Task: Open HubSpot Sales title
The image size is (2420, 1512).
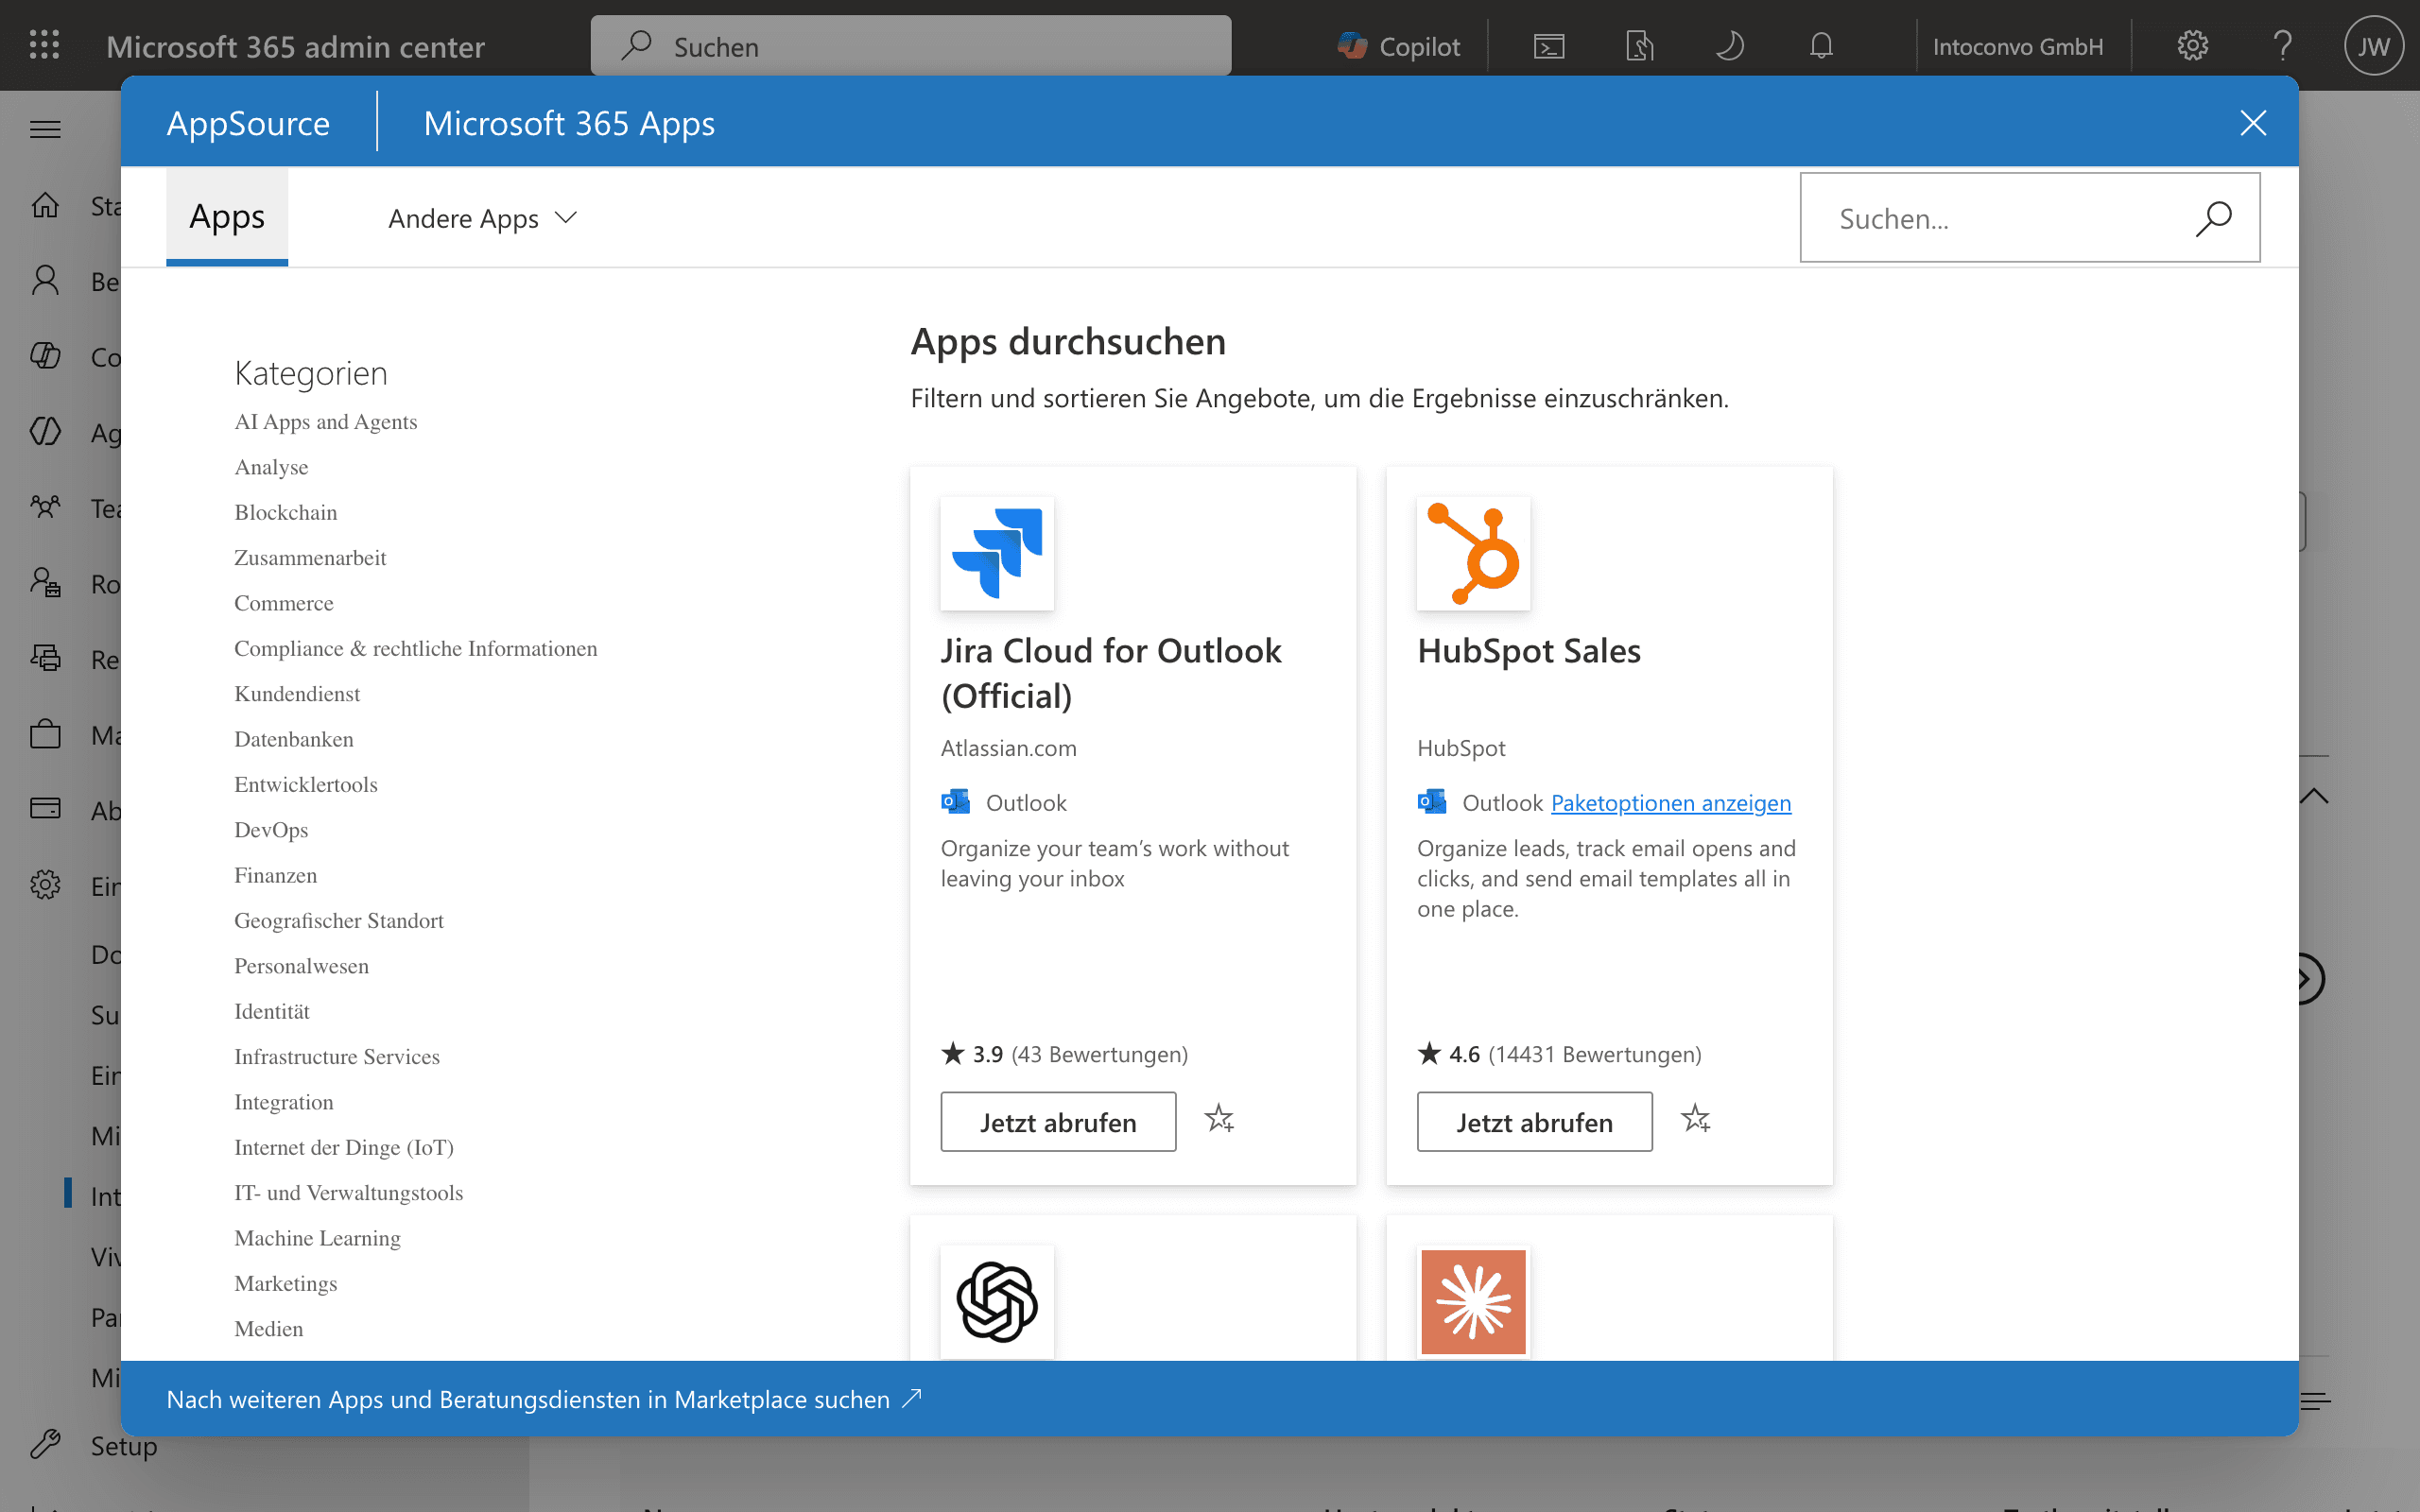Action: (1528, 651)
